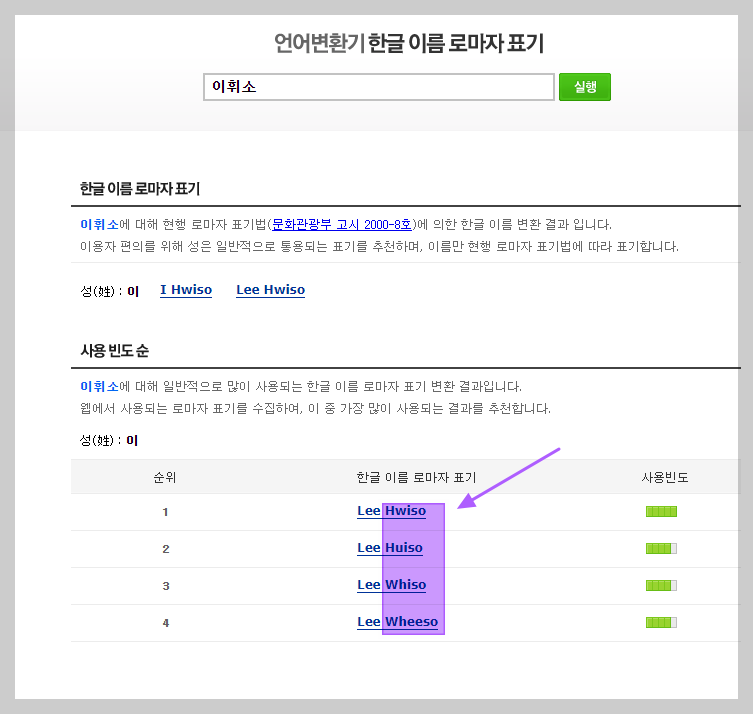Click the 사용빈도 column header
Image resolution: width=753 pixels, height=714 pixels.
(665, 477)
